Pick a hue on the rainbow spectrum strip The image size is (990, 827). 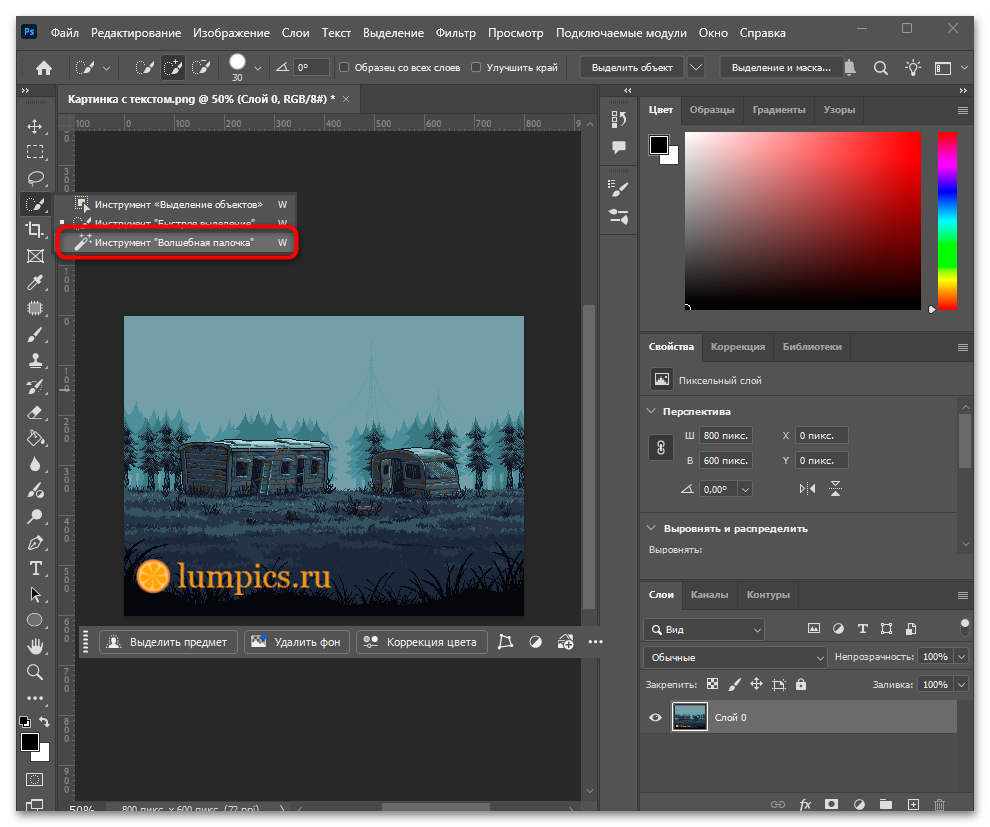[947, 221]
